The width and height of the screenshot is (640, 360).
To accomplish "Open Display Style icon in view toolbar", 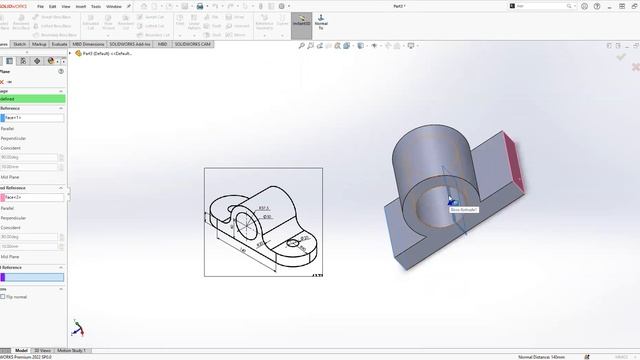I will (x=360, y=46).
